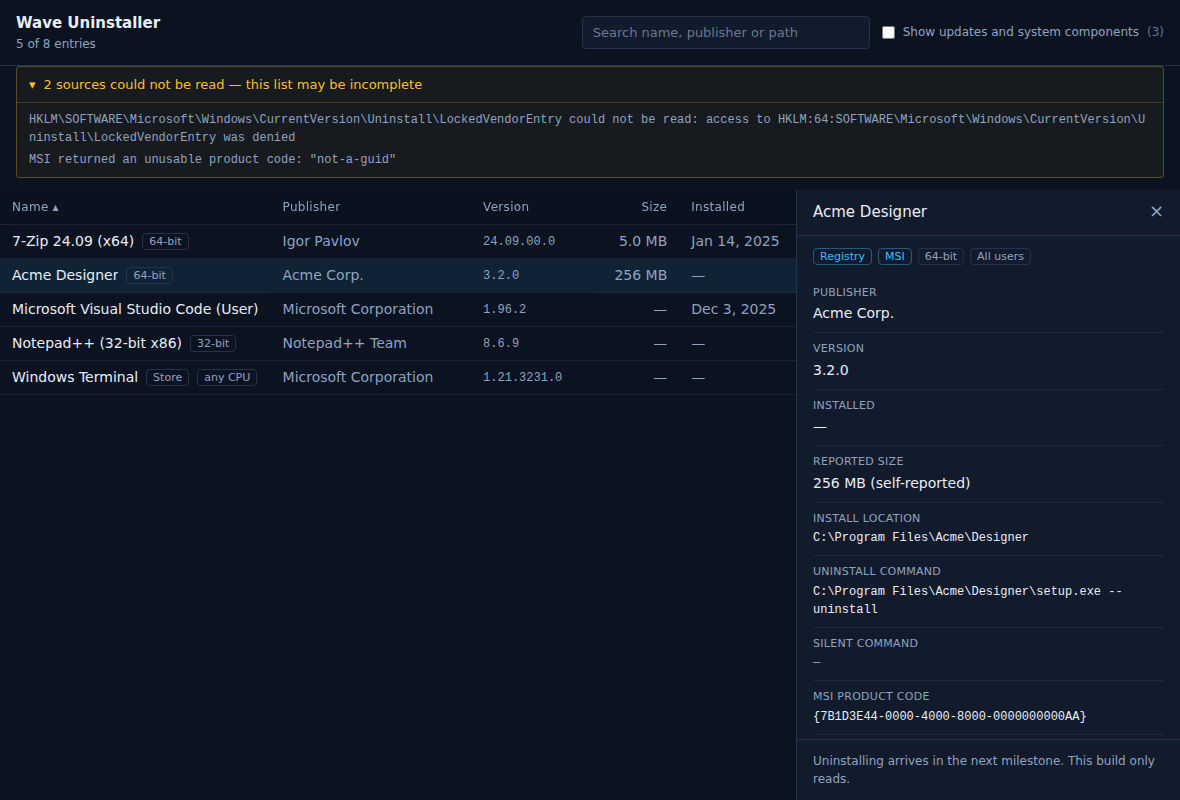The image size is (1180, 800).
Task: Click the 5.0 MB size cell
Action: tap(643, 242)
